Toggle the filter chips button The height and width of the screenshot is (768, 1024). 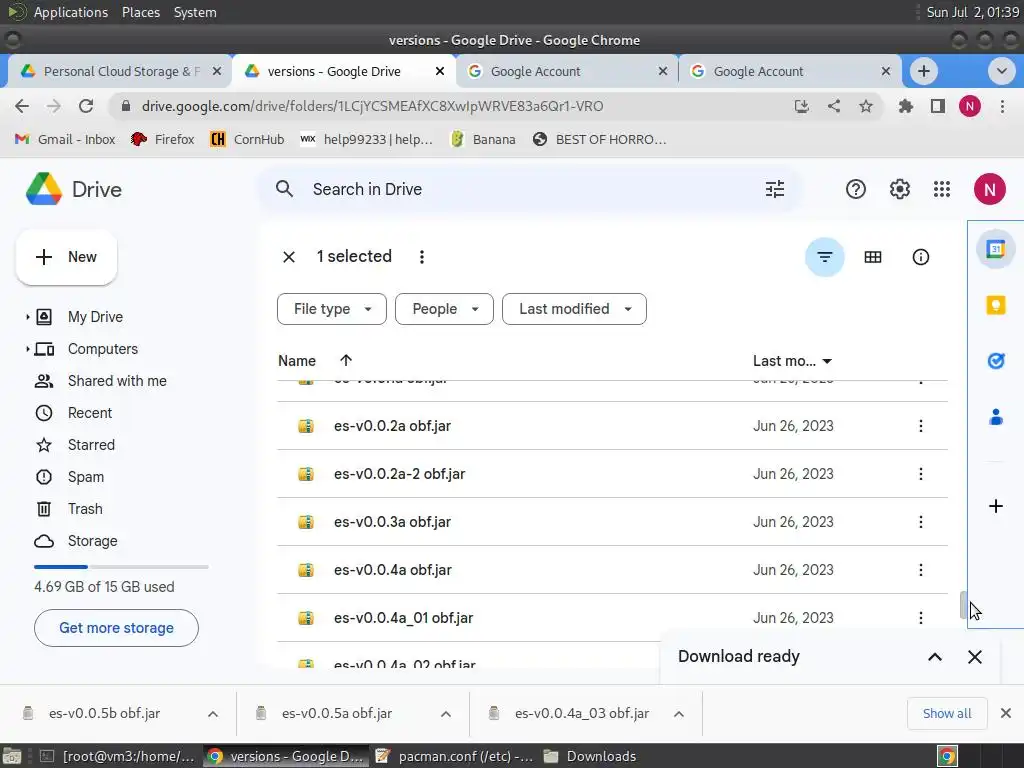pyautogui.click(x=825, y=257)
